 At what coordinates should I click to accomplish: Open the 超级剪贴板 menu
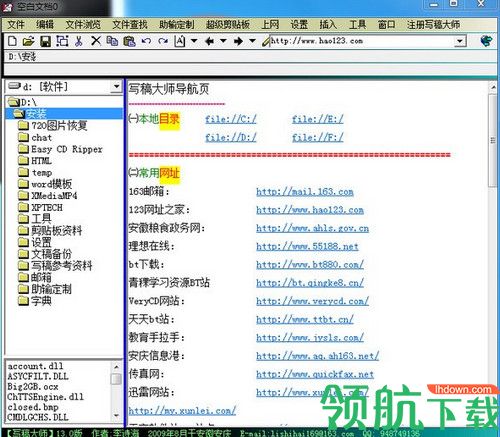[228, 24]
